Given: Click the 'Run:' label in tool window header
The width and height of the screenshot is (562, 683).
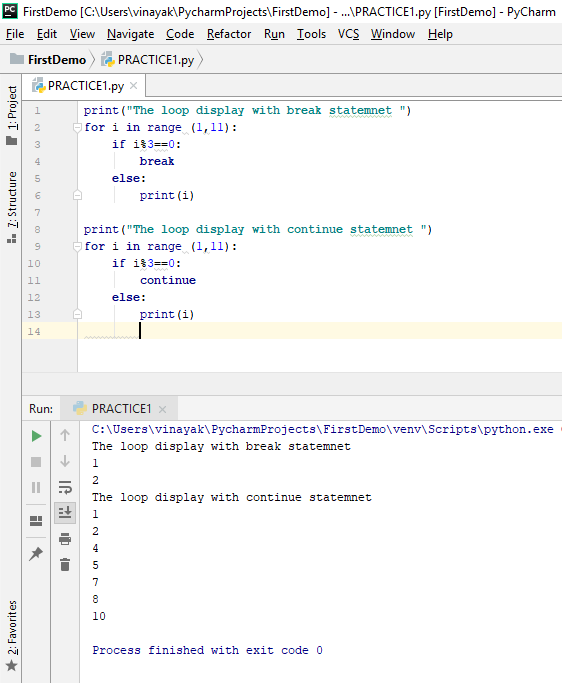Looking at the screenshot, I should [x=41, y=409].
